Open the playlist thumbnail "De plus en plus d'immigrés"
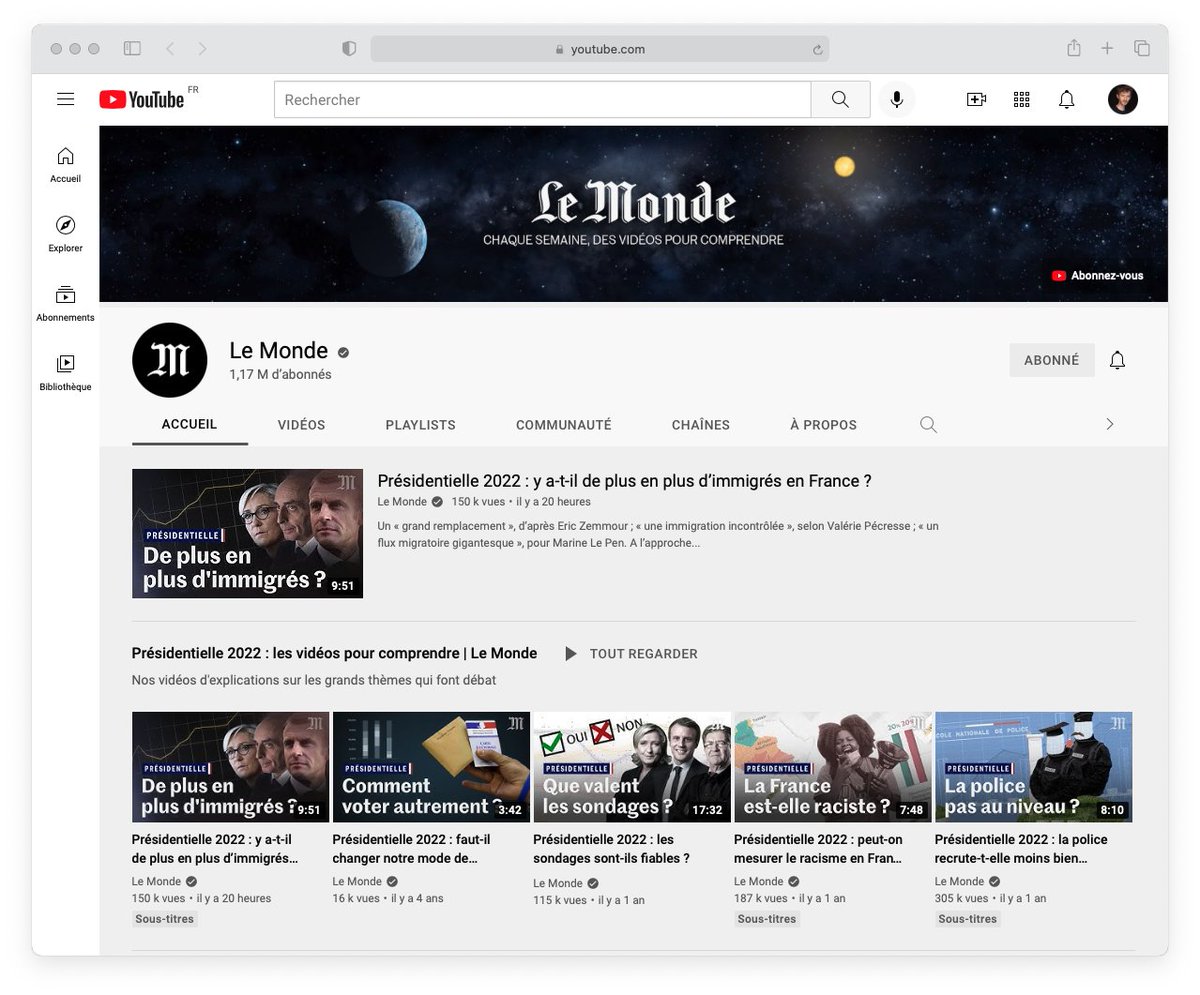This screenshot has height=995, width=1200. point(230,767)
